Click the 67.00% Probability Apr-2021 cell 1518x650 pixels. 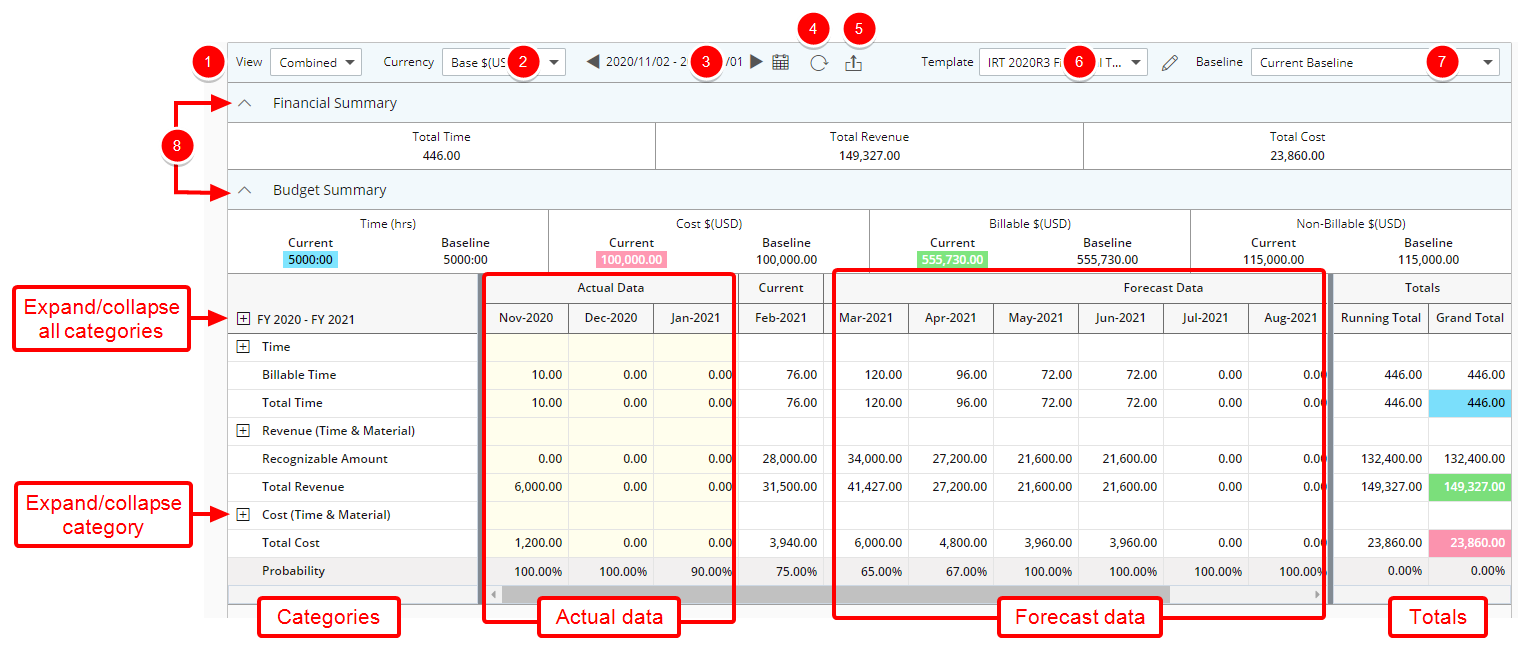click(x=951, y=571)
